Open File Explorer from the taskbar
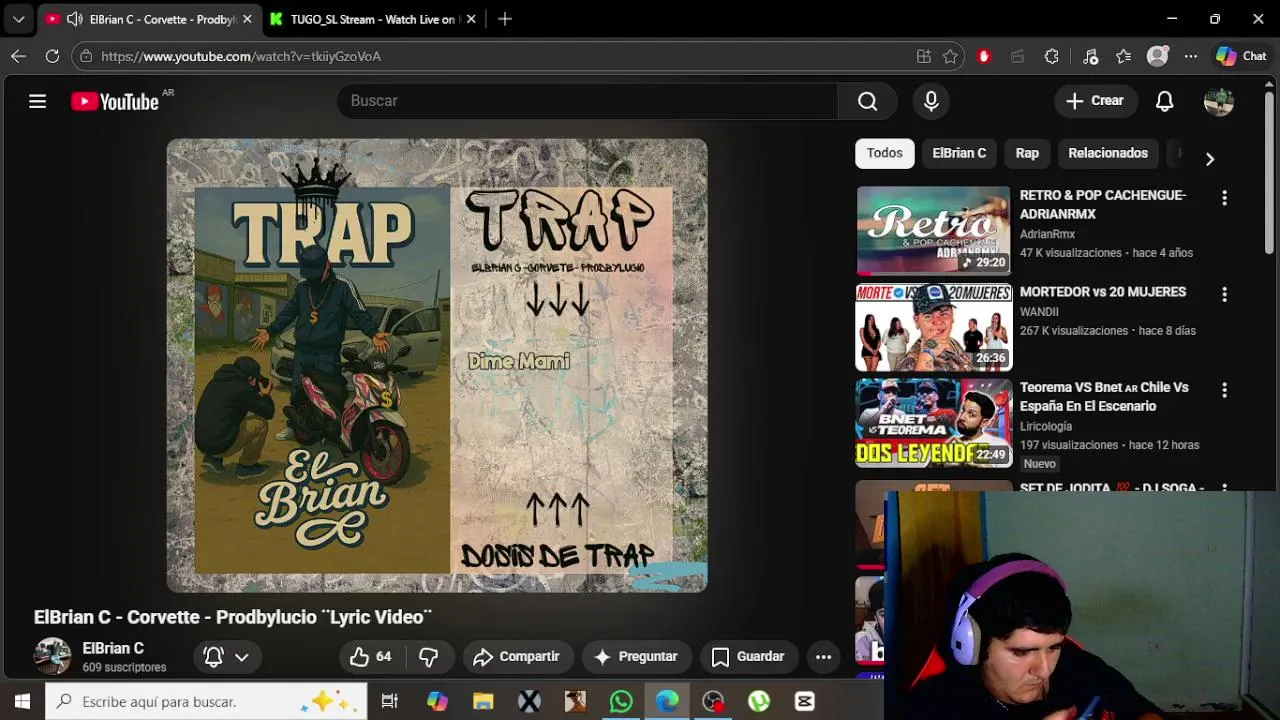This screenshot has width=1280, height=720. pos(483,702)
